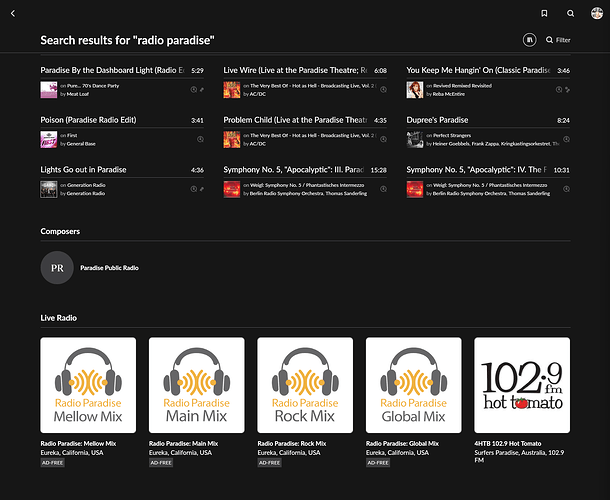Open the Filter search field

pyautogui.click(x=558, y=40)
